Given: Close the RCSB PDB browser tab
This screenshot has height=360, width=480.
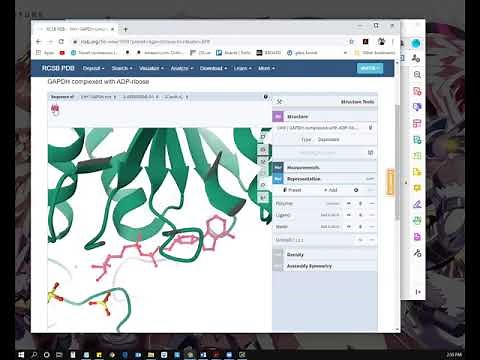Looking at the screenshot, I should 112,29.
